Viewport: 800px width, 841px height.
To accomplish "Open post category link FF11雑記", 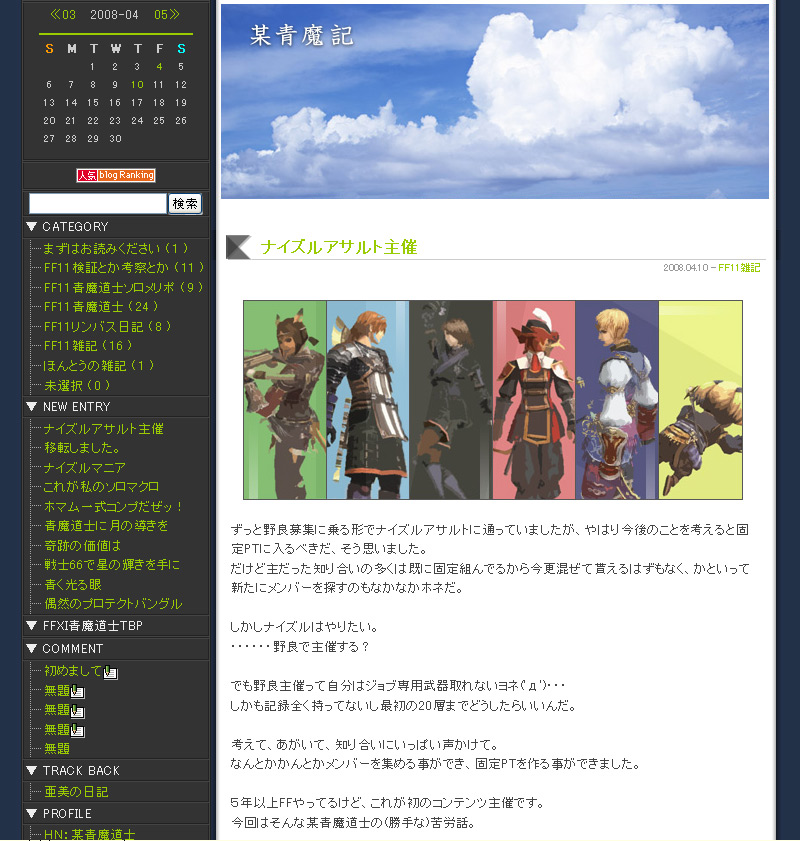I will [x=739, y=268].
